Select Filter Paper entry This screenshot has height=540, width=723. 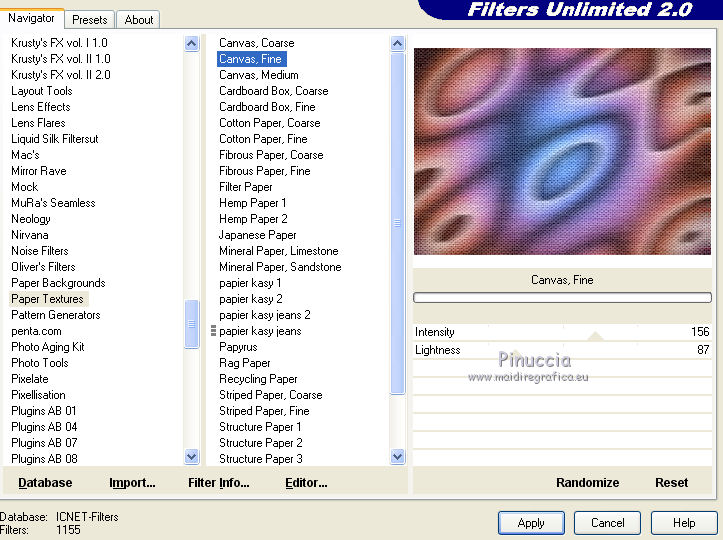click(245, 187)
